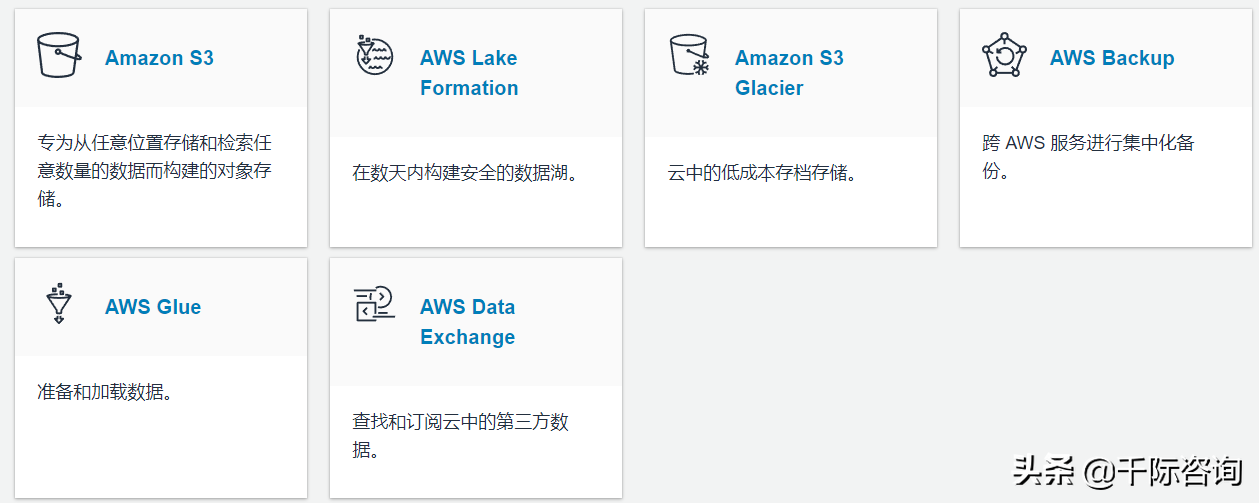The image size is (1259, 503).
Task: Click the S3 Glacier archive storage description
Action: (762, 173)
